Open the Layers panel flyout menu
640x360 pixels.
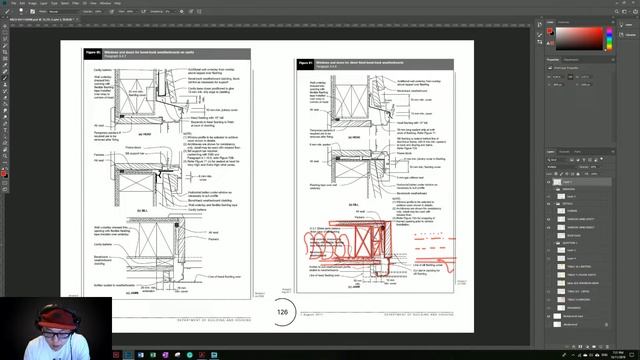point(613,151)
